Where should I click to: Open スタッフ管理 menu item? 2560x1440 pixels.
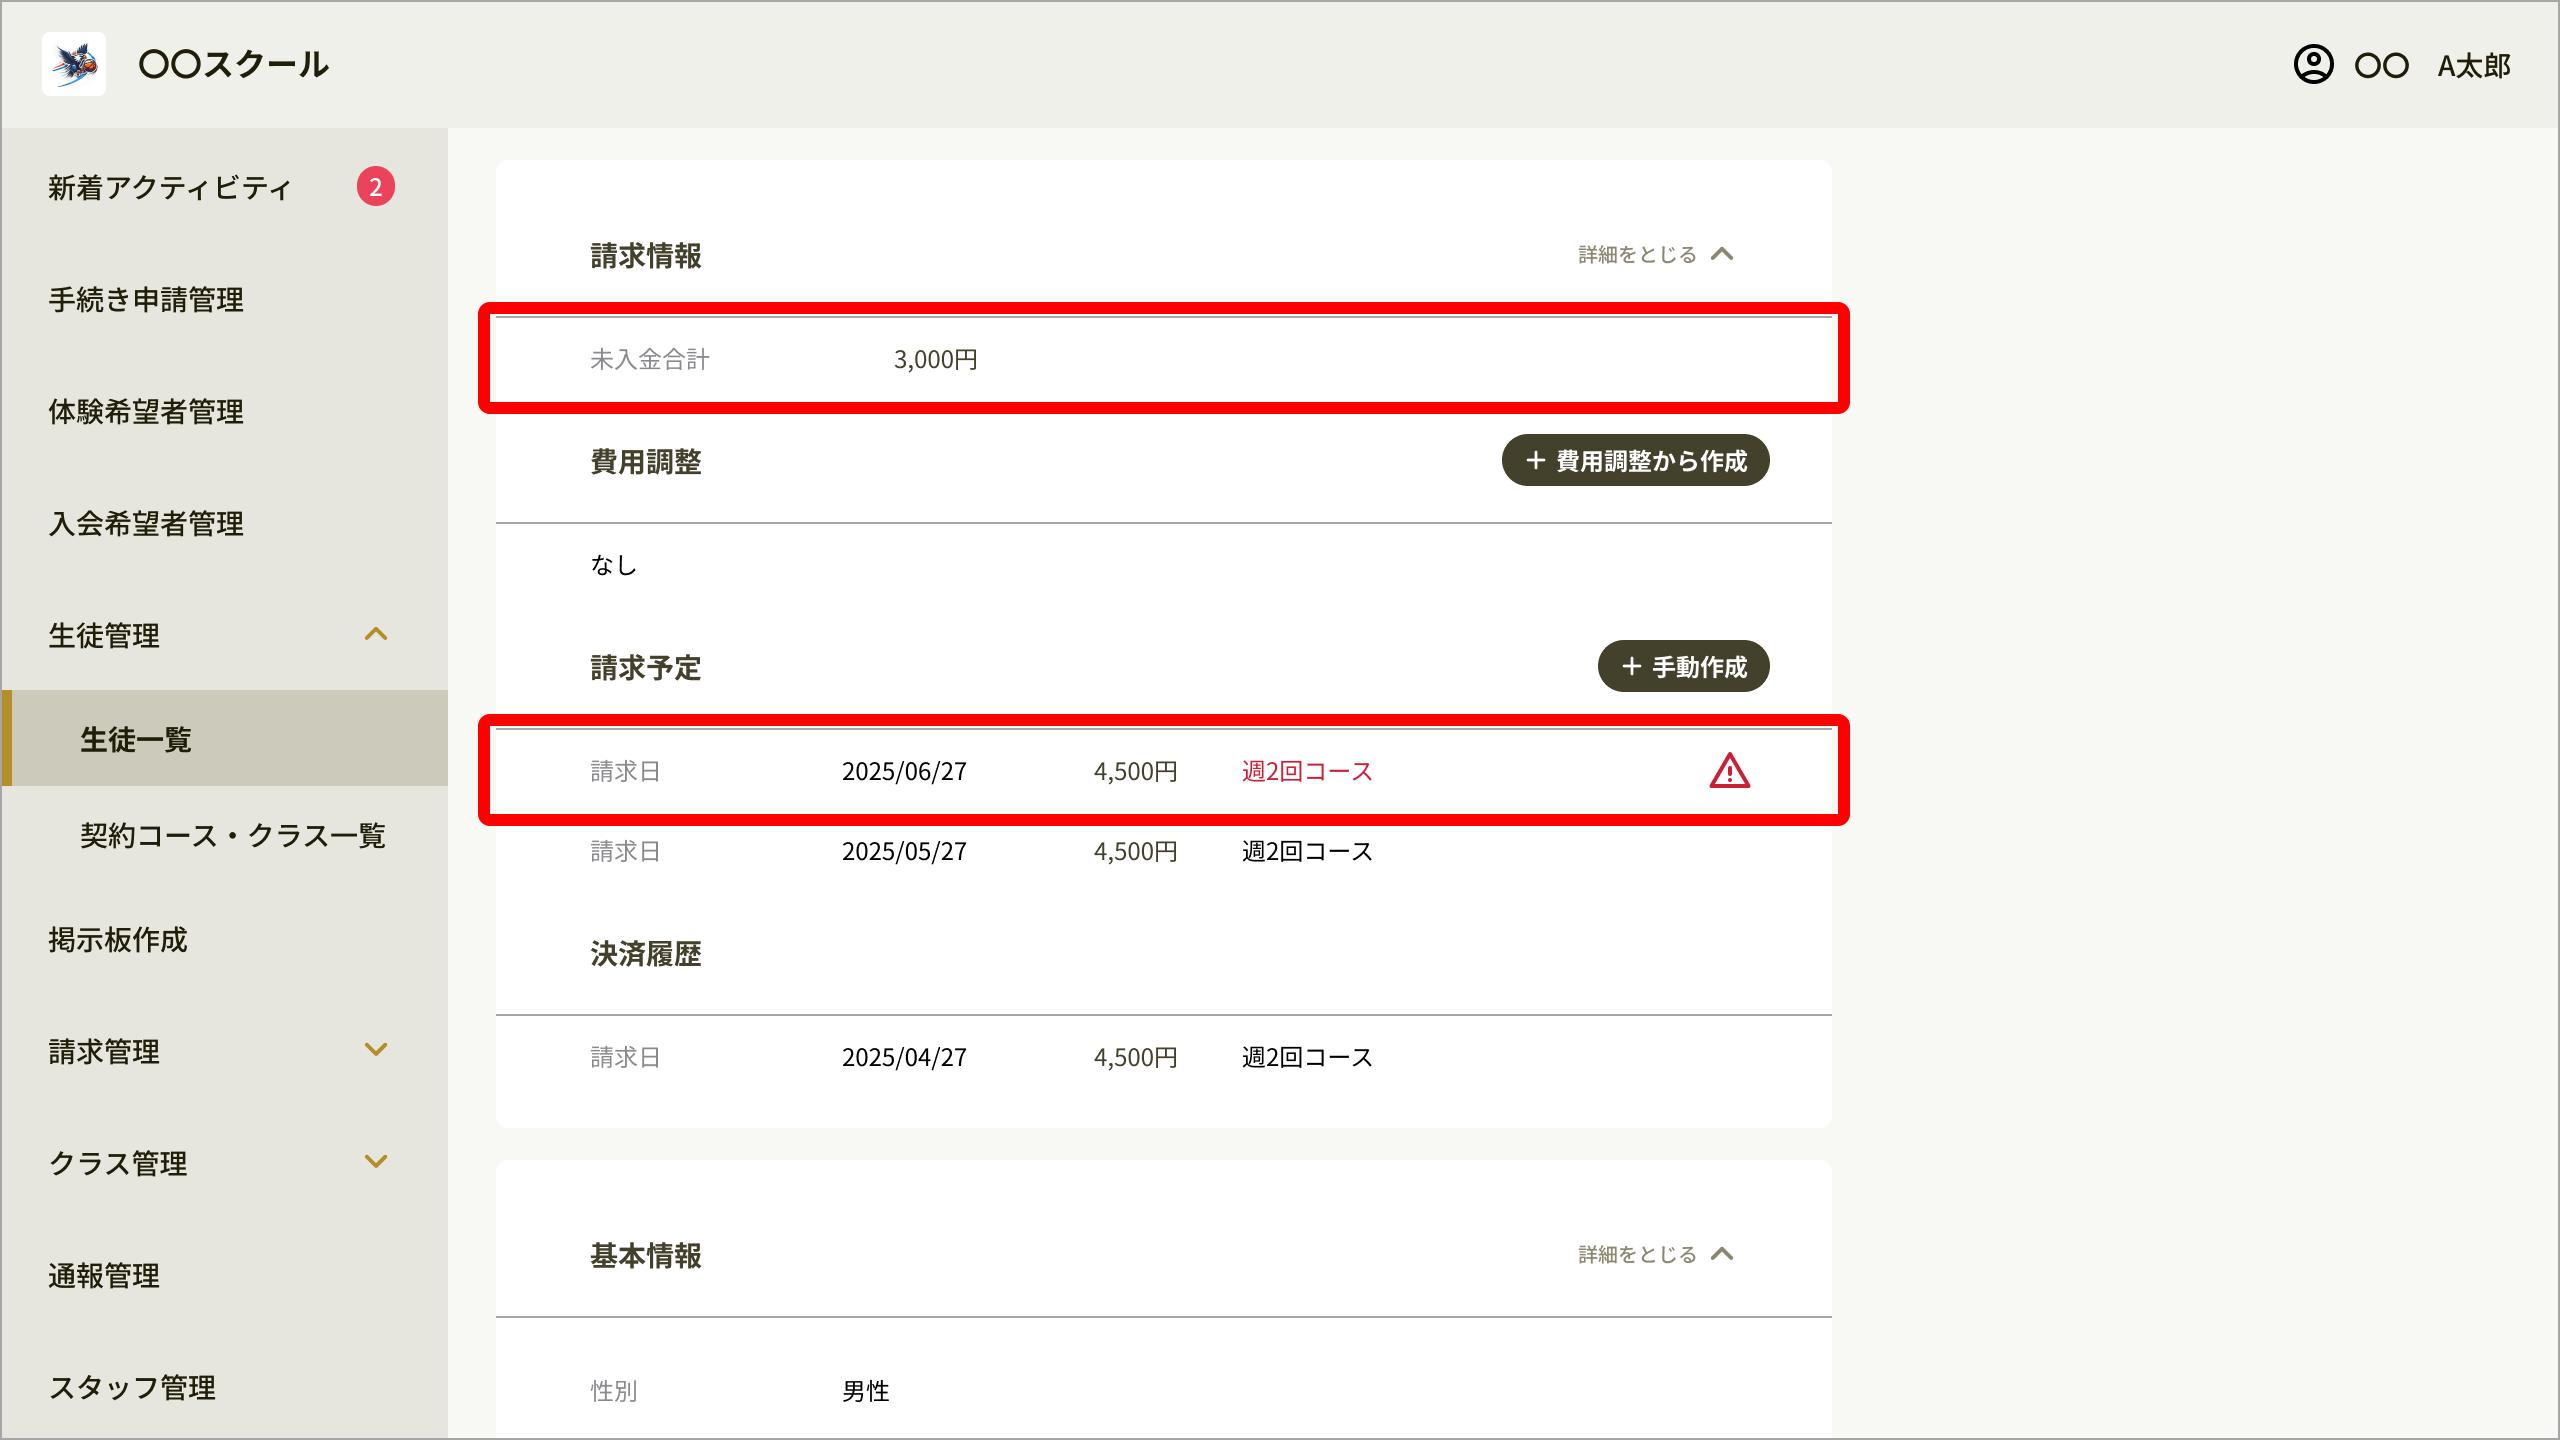pyautogui.click(x=132, y=1387)
